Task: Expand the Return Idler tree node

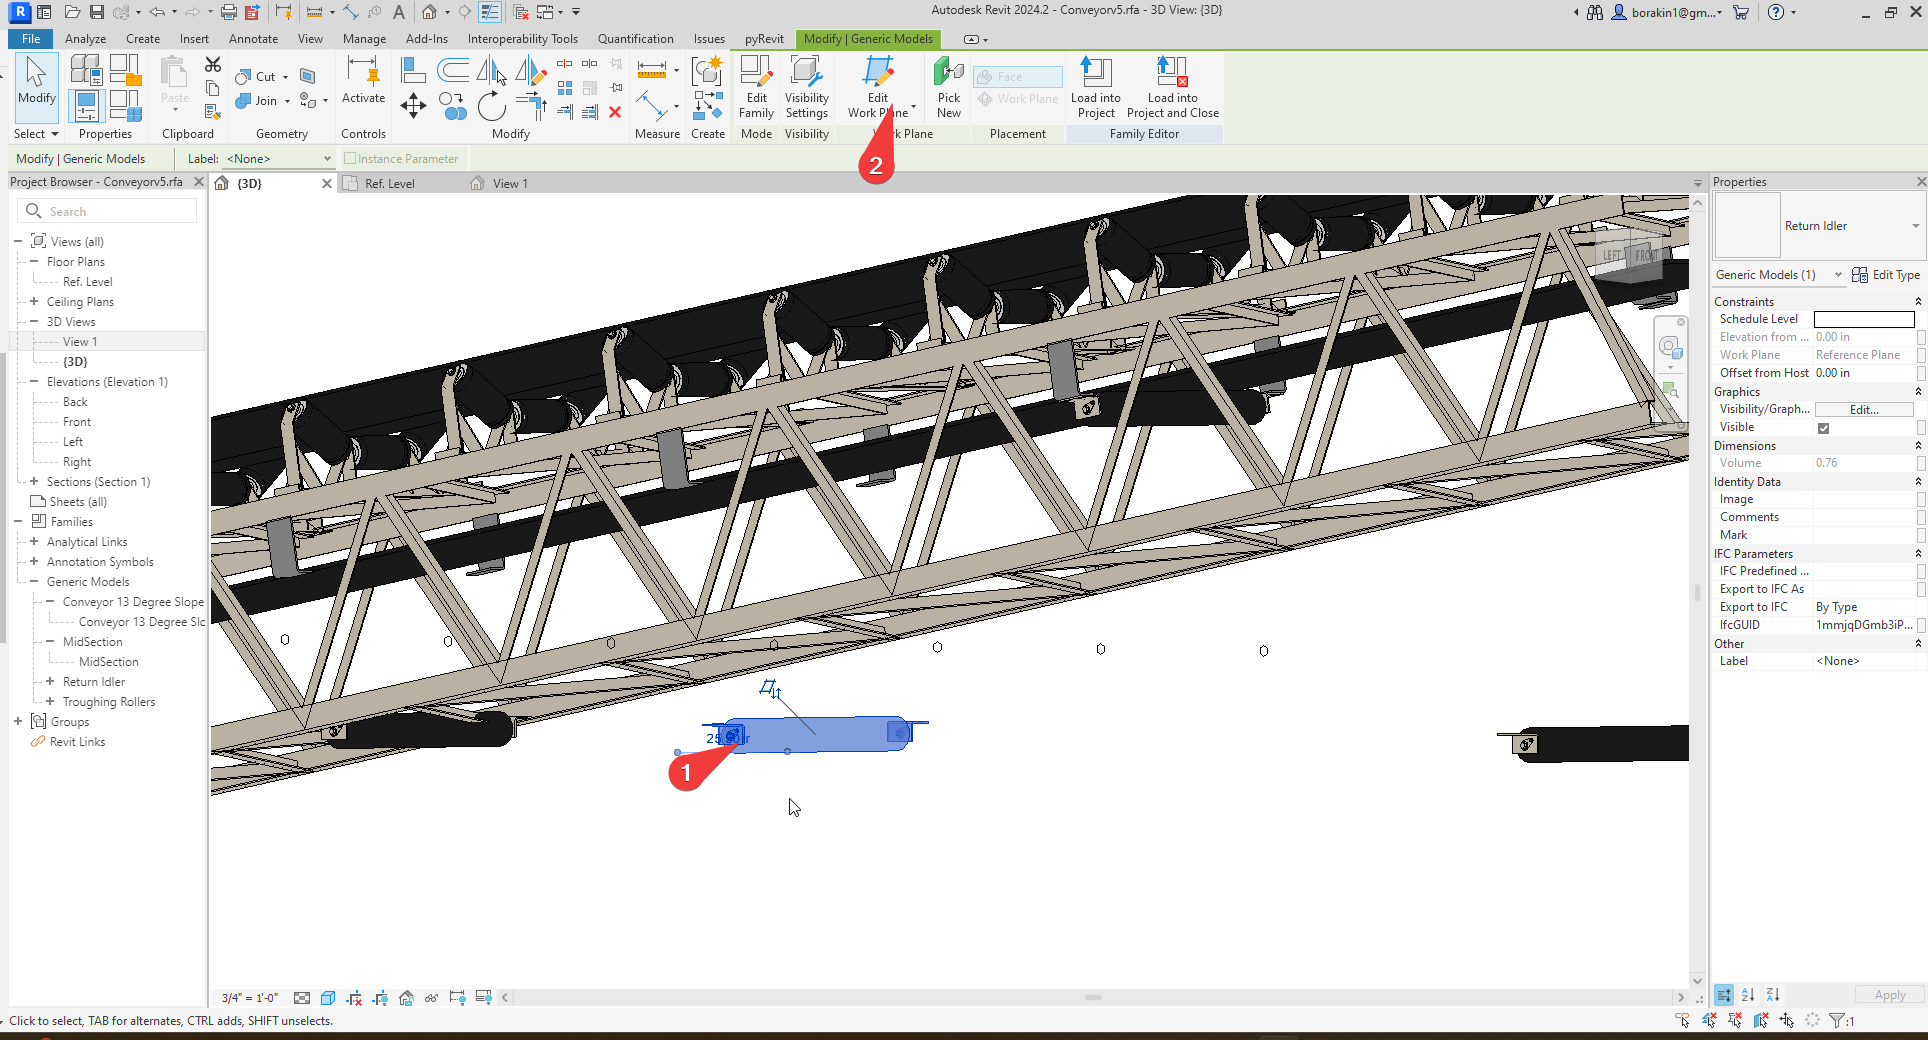Action: tap(50, 682)
